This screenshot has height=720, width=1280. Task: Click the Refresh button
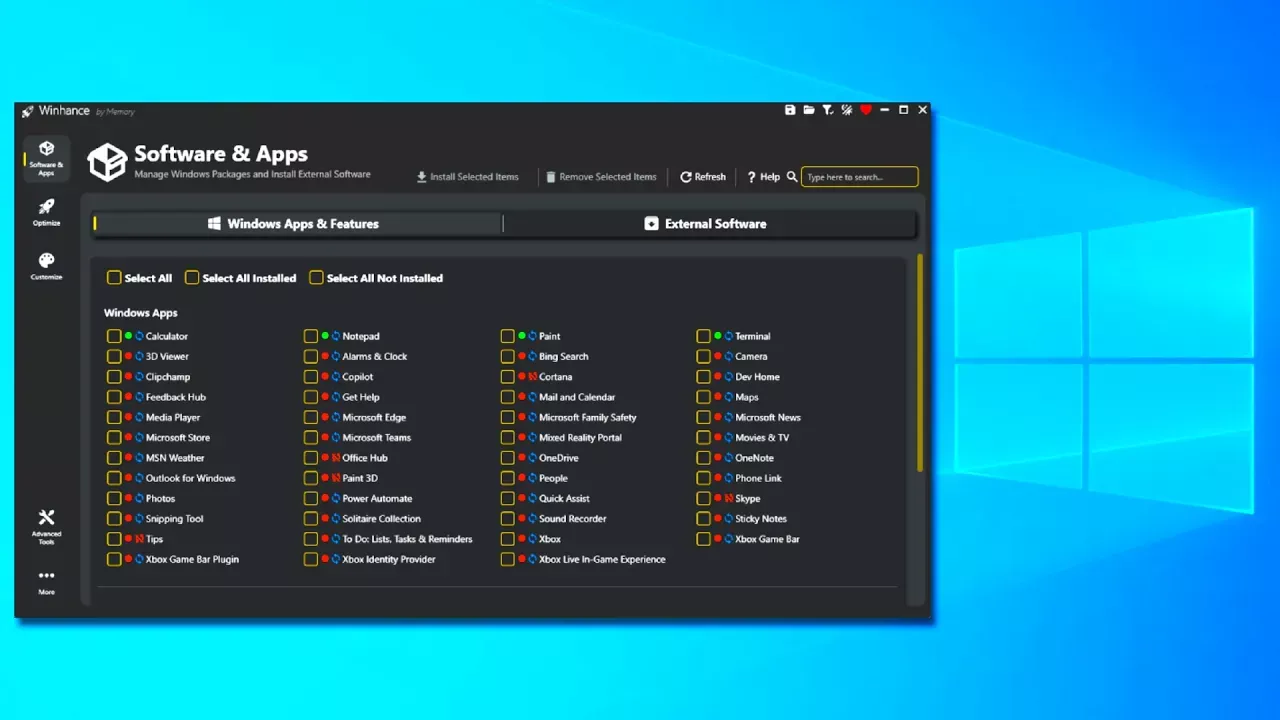(x=703, y=177)
